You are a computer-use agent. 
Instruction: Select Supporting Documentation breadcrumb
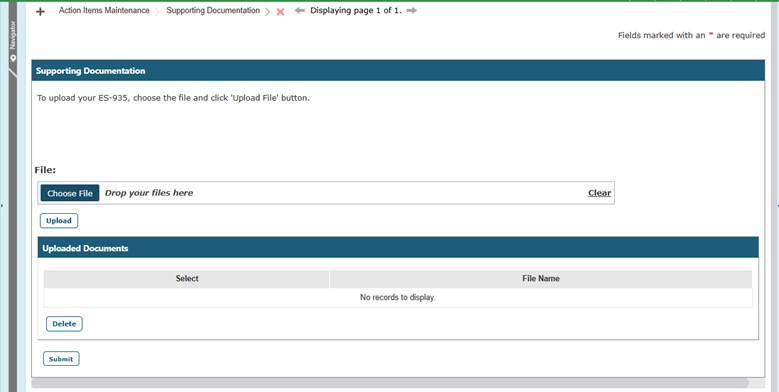(213, 10)
